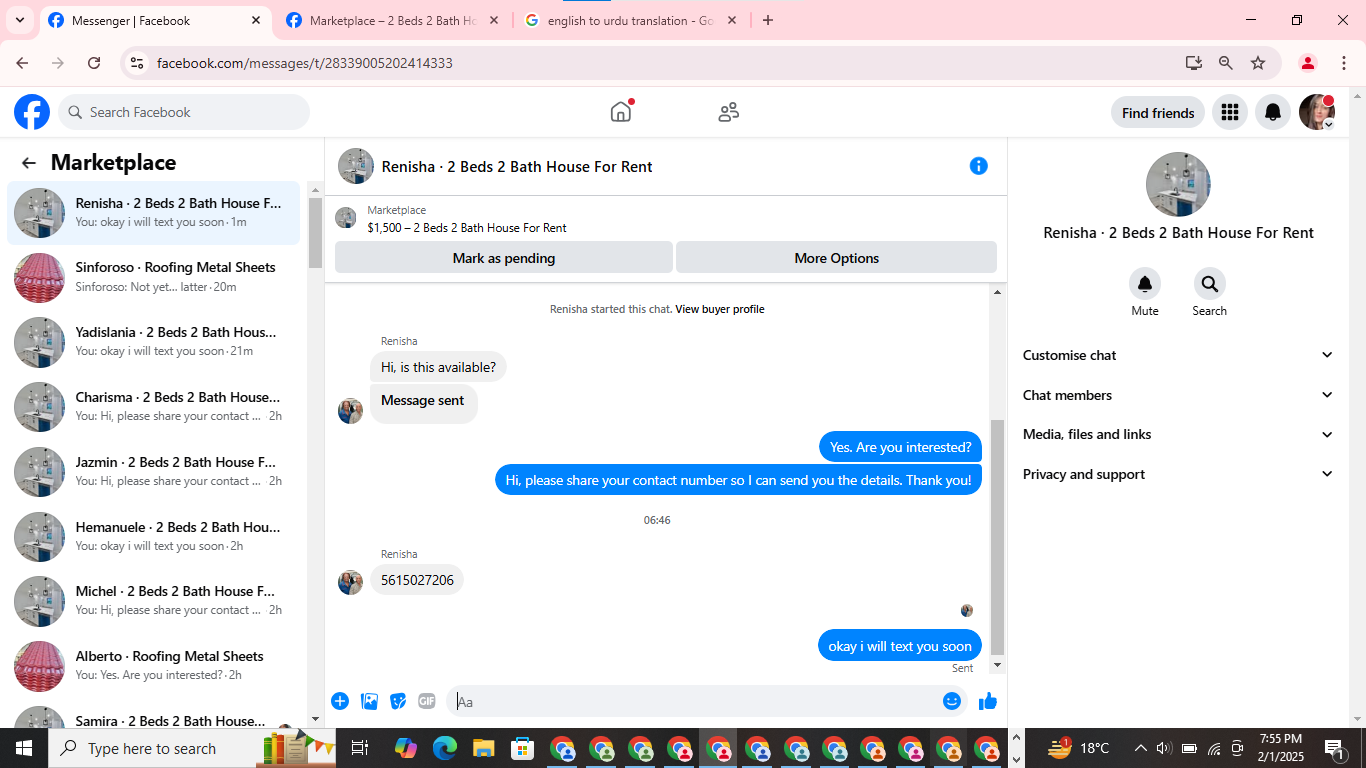
Task: Select Renisha chat in Marketplace list
Action: [154, 212]
